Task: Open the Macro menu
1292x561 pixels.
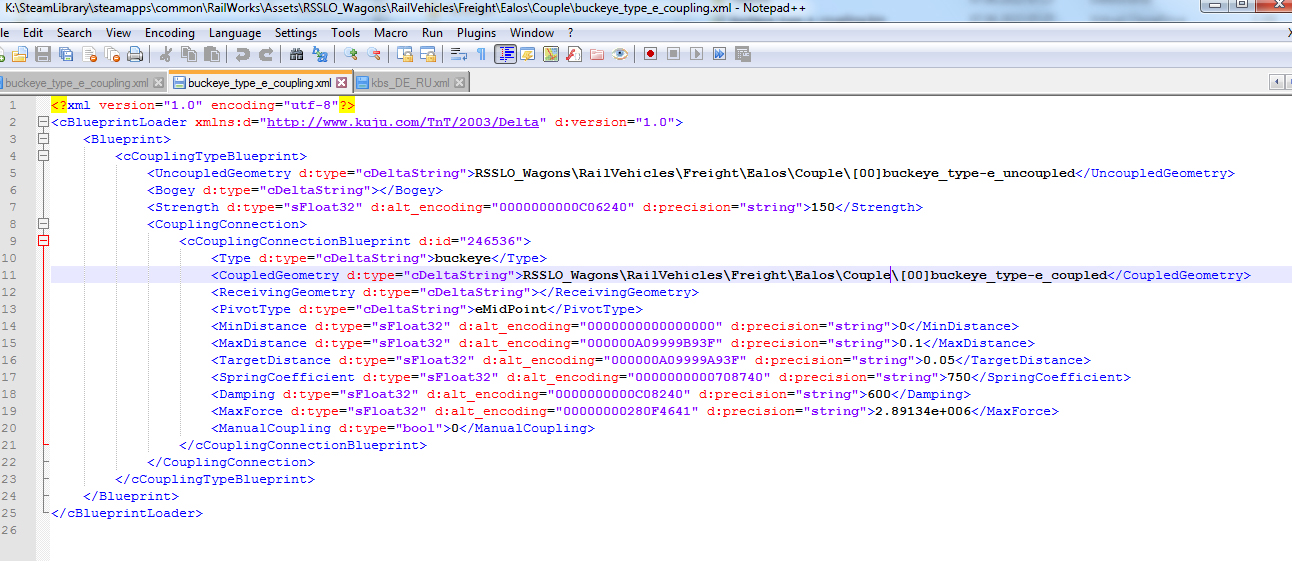Action: click(x=390, y=33)
